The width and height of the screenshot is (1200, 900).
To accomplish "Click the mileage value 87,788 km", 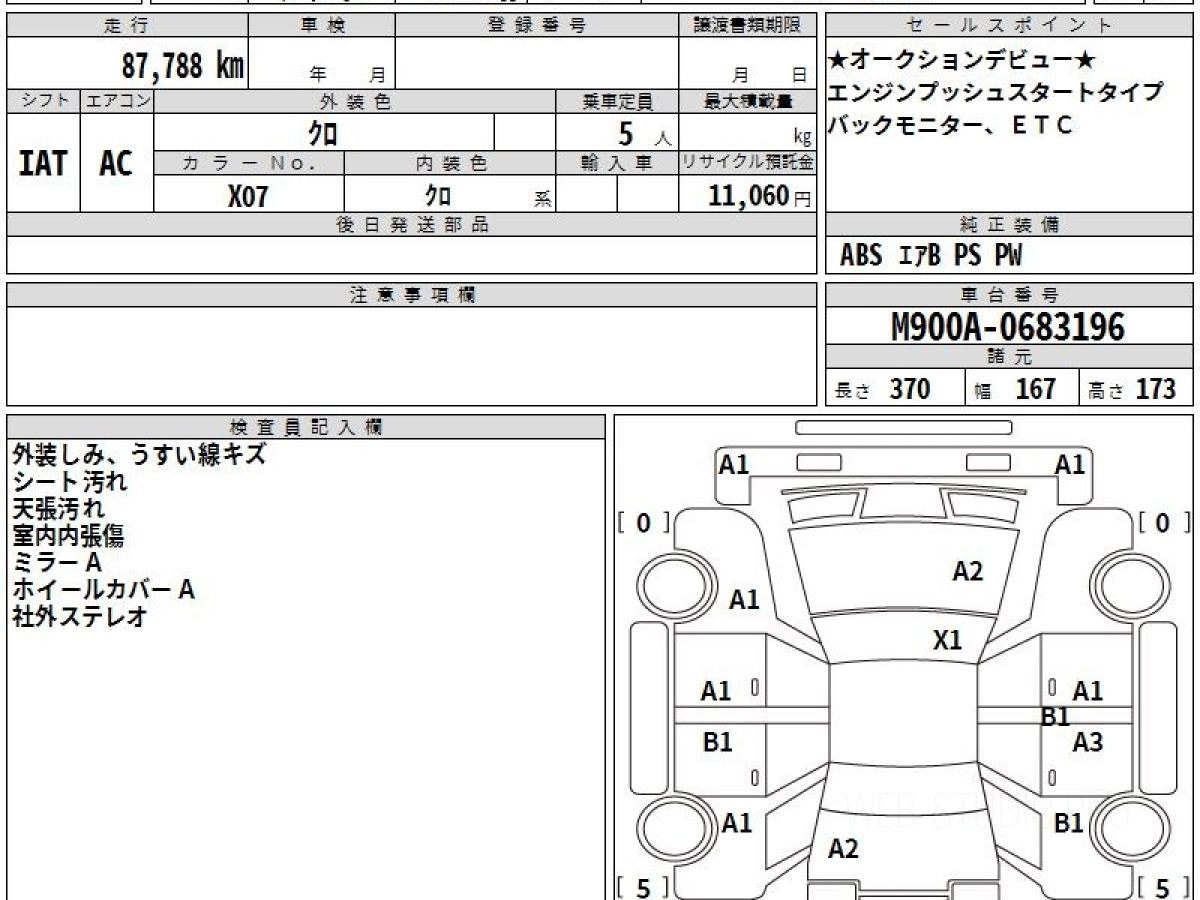I will pos(183,66).
